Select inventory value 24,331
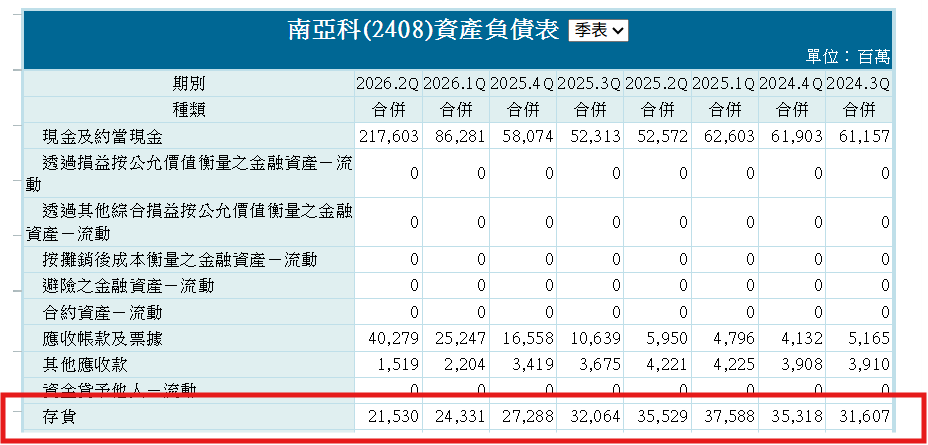 click(460, 417)
